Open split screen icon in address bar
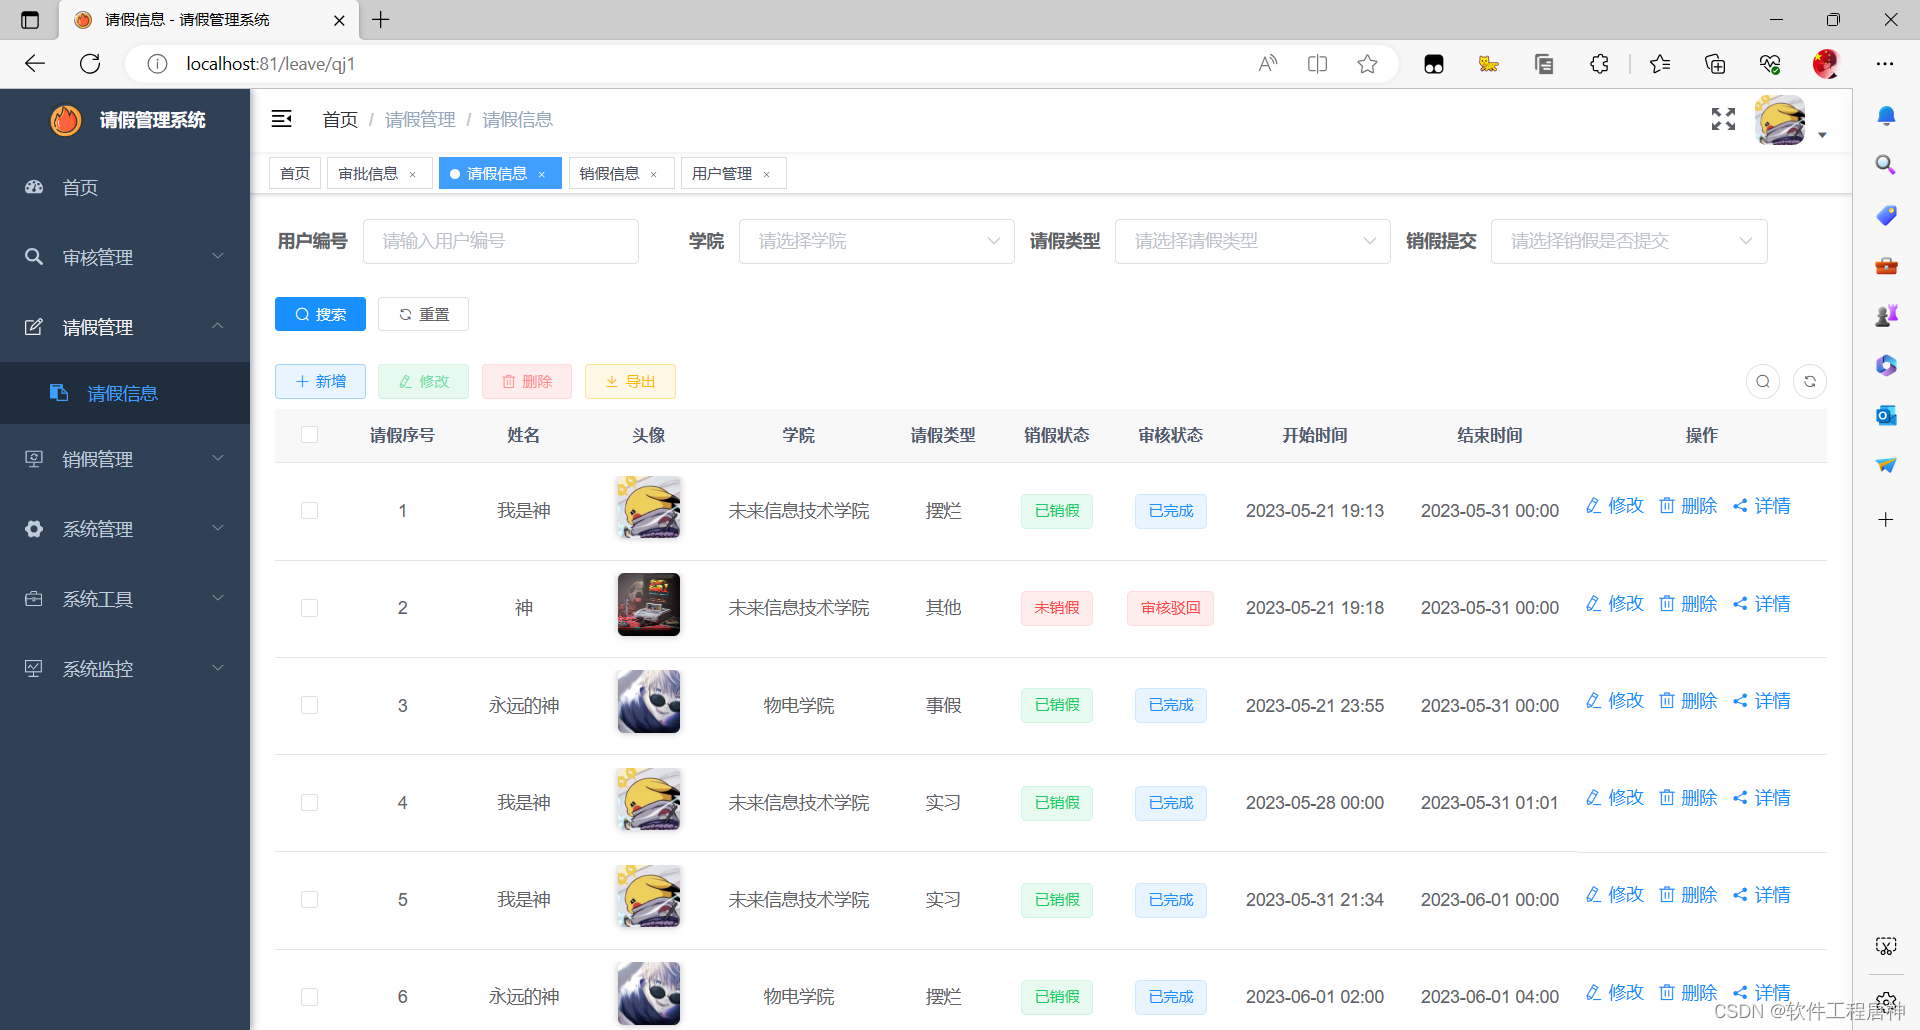1920x1030 pixels. coord(1317,64)
